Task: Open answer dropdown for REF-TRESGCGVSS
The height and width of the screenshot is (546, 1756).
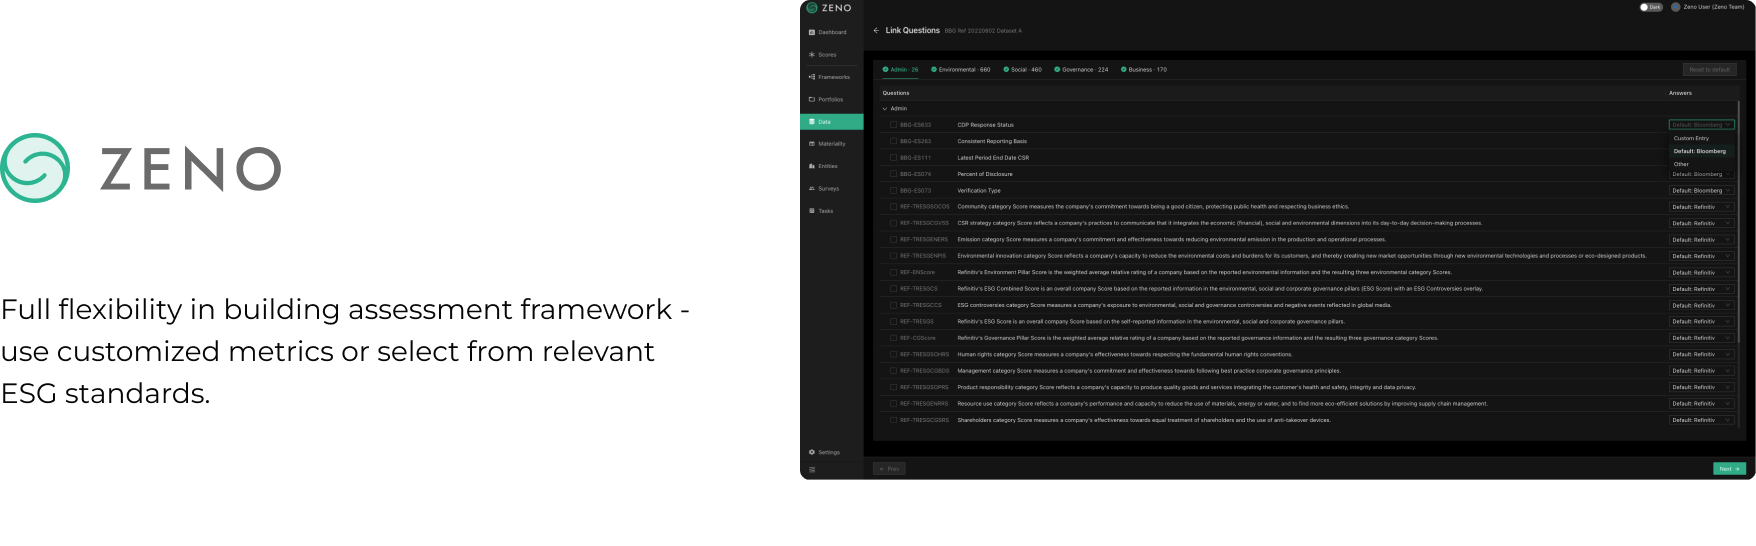Action: pos(1701,223)
